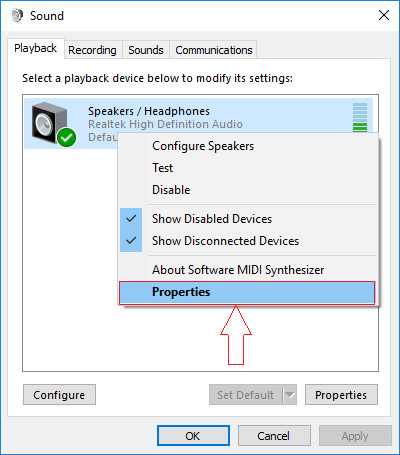Click the speaker device icon
This screenshot has width=400, height=455.
click(50, 123)
